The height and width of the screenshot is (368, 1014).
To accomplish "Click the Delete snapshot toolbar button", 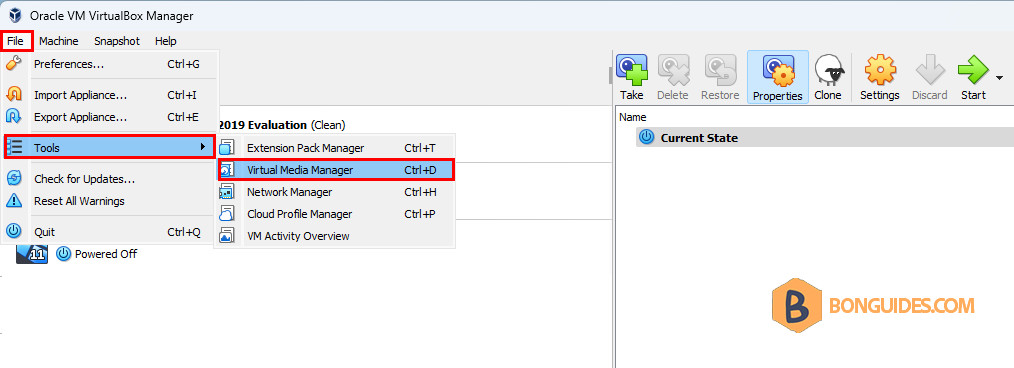I will point(673,78).
